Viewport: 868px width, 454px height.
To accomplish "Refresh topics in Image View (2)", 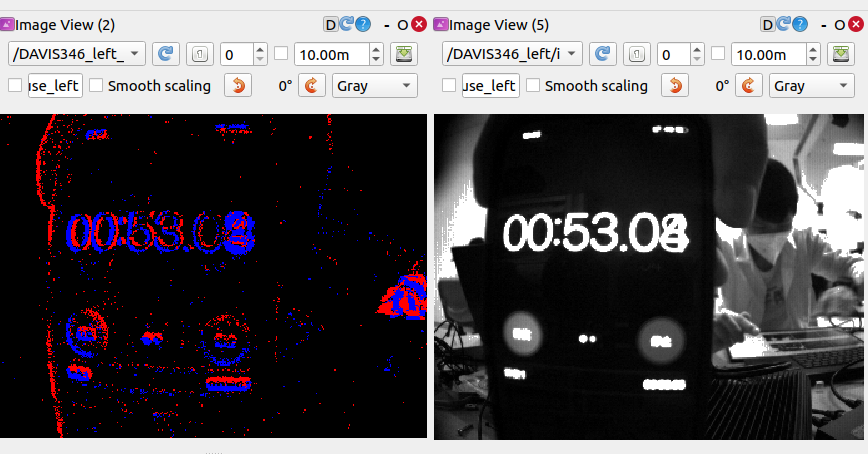I will [x=166, y=54].
